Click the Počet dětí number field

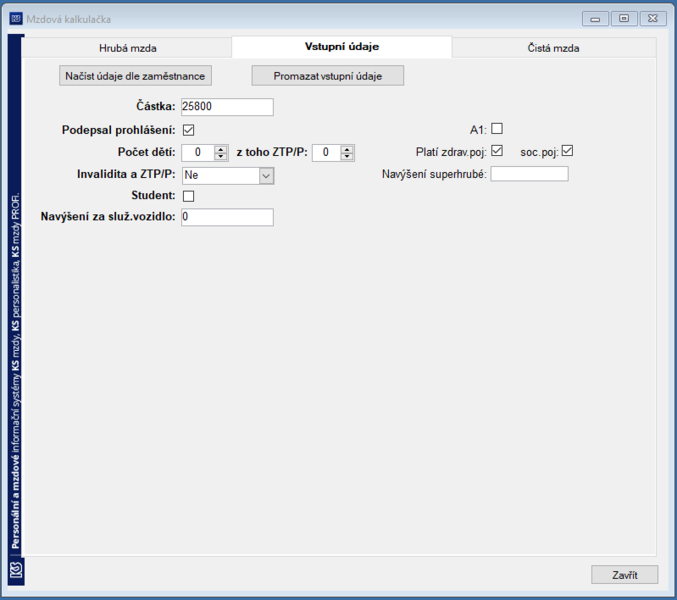(198, 152)
